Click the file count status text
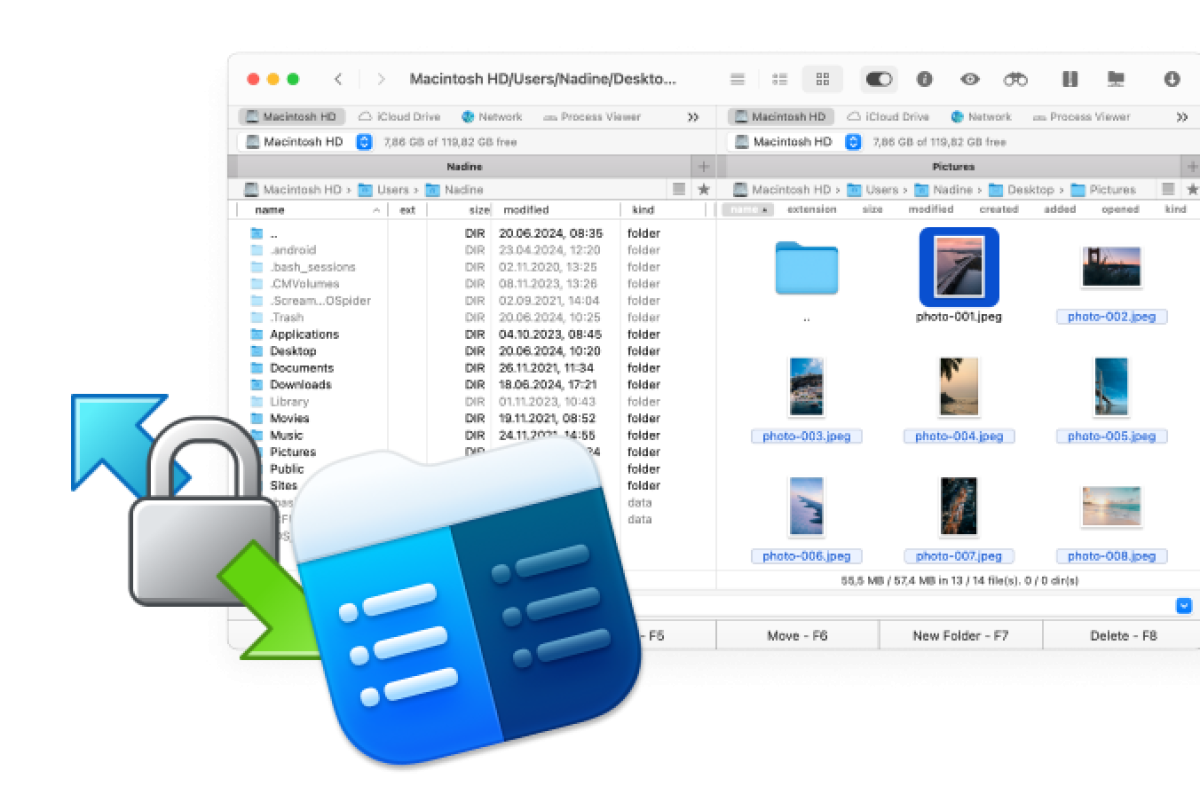This screenshot has width=1200, height=802. (959, 581)
